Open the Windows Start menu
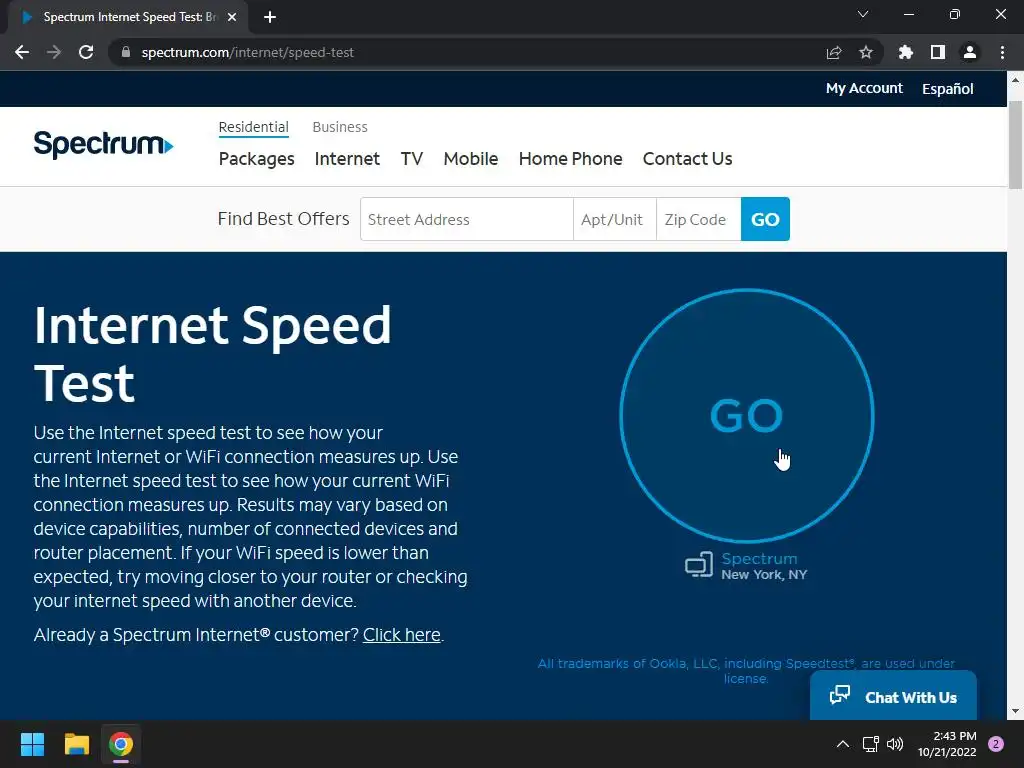Screen dimensions: 1024x768 (32, 744)
